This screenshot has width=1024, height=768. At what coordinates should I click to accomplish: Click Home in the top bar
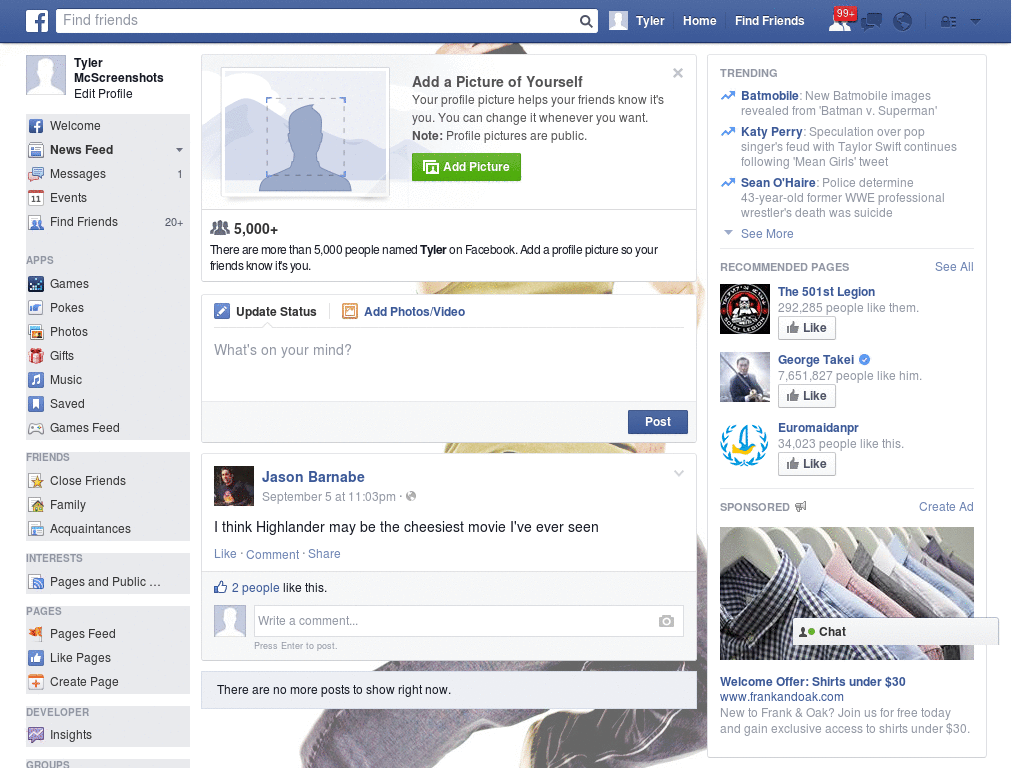click(699, 21)
